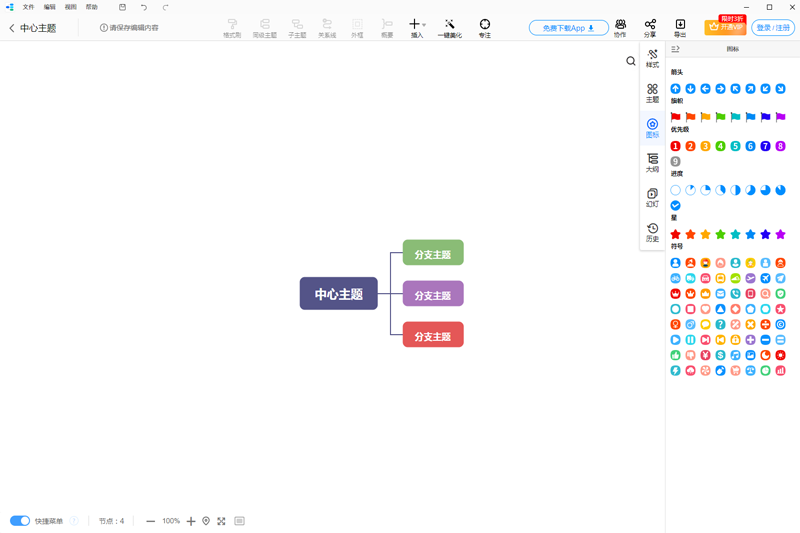Click the fullscreen icon in bottom bar
Image resolution: width=800 pixels, height=533 pixels.
click(221, 521)
